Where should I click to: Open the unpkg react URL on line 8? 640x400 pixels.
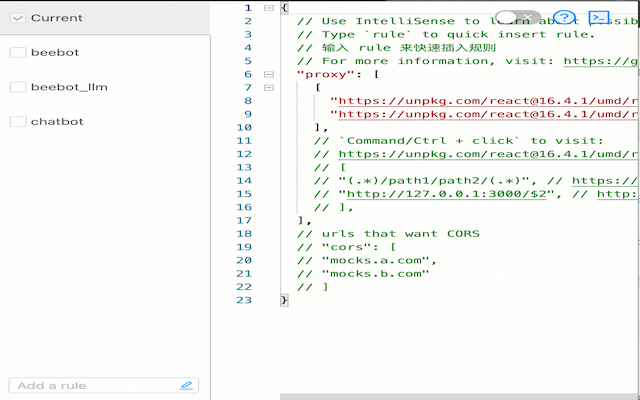489,101
